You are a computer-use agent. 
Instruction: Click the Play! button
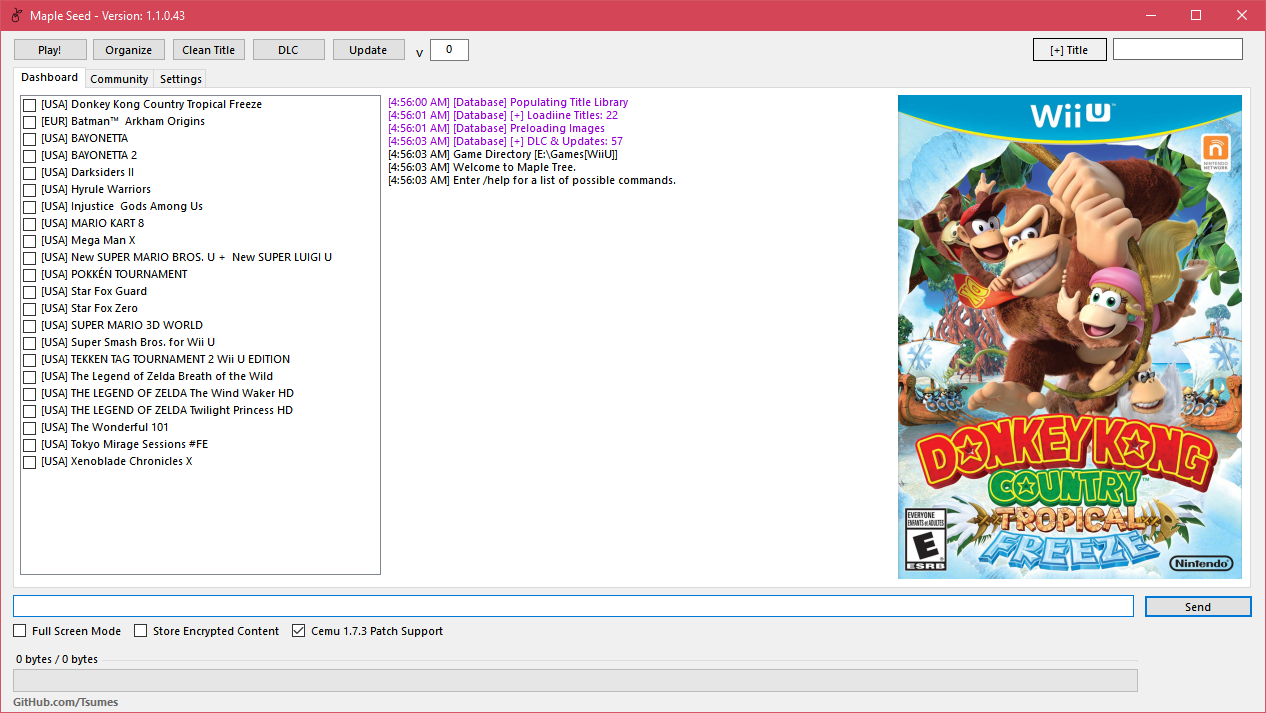[x=49, y=50]
